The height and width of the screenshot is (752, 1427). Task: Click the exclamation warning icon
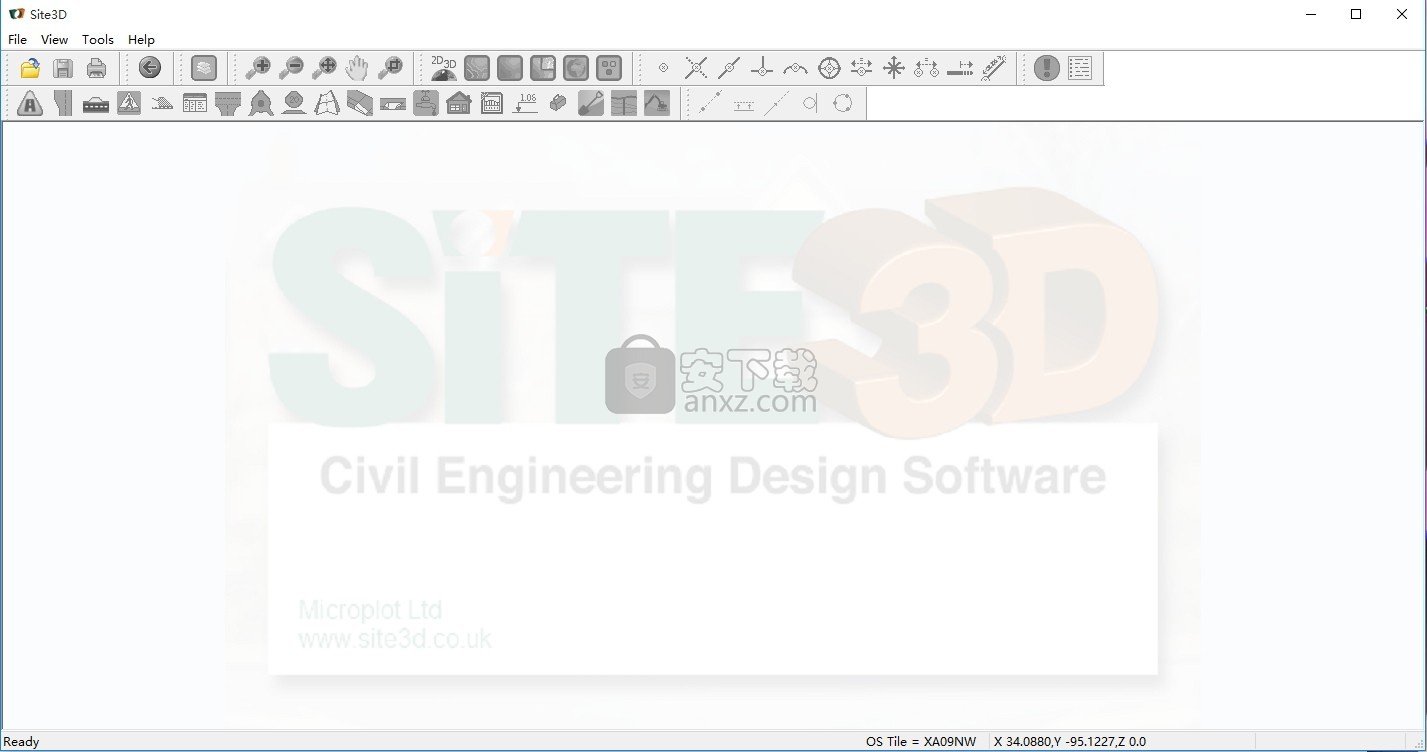[x=1046, y=68]
